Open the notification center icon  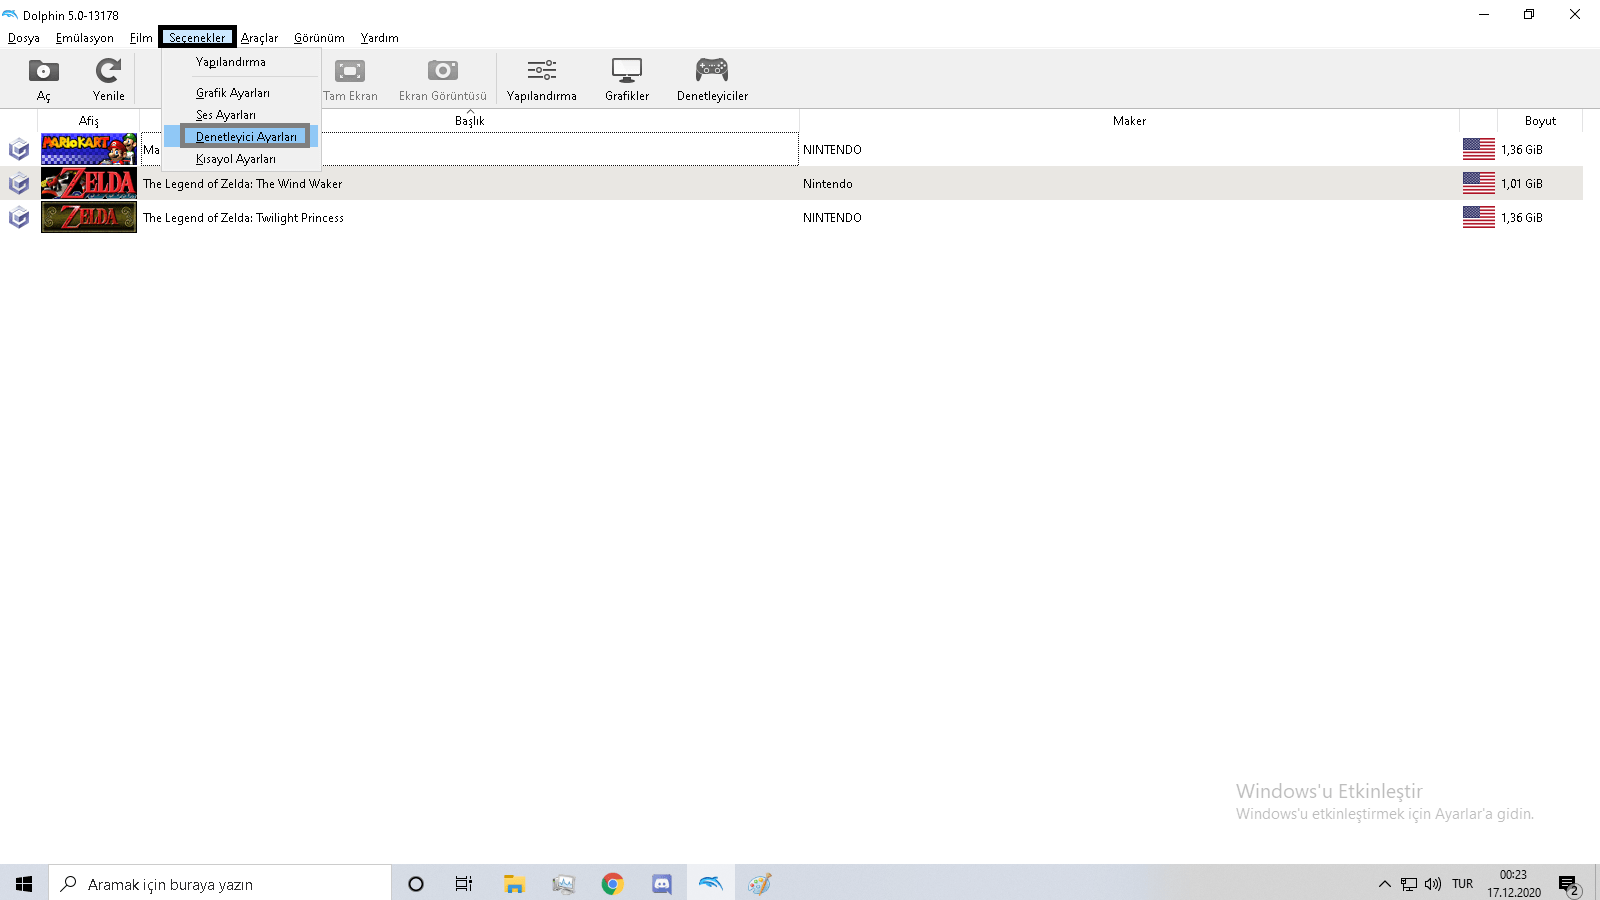[1569, 884]
